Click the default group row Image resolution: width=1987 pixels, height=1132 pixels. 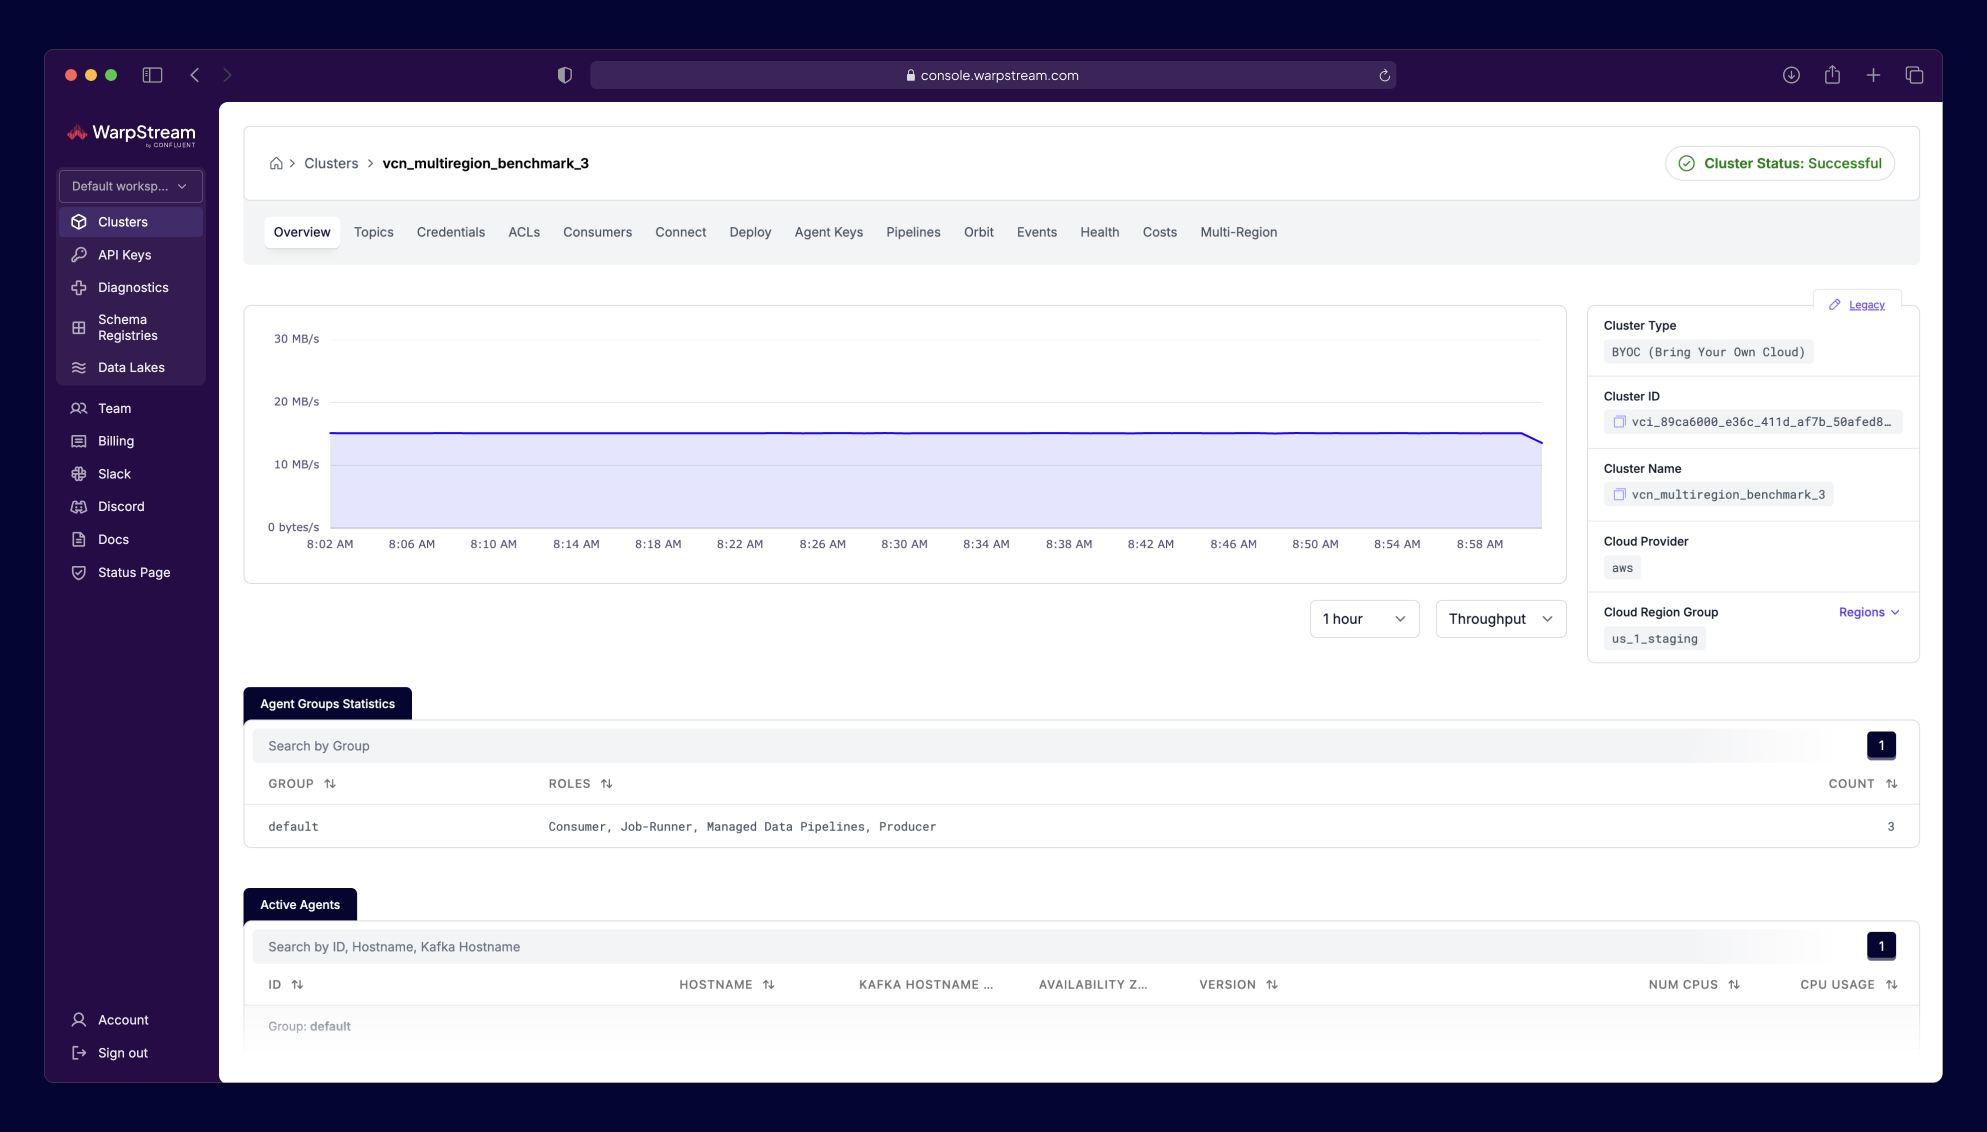click(1081, 827)
